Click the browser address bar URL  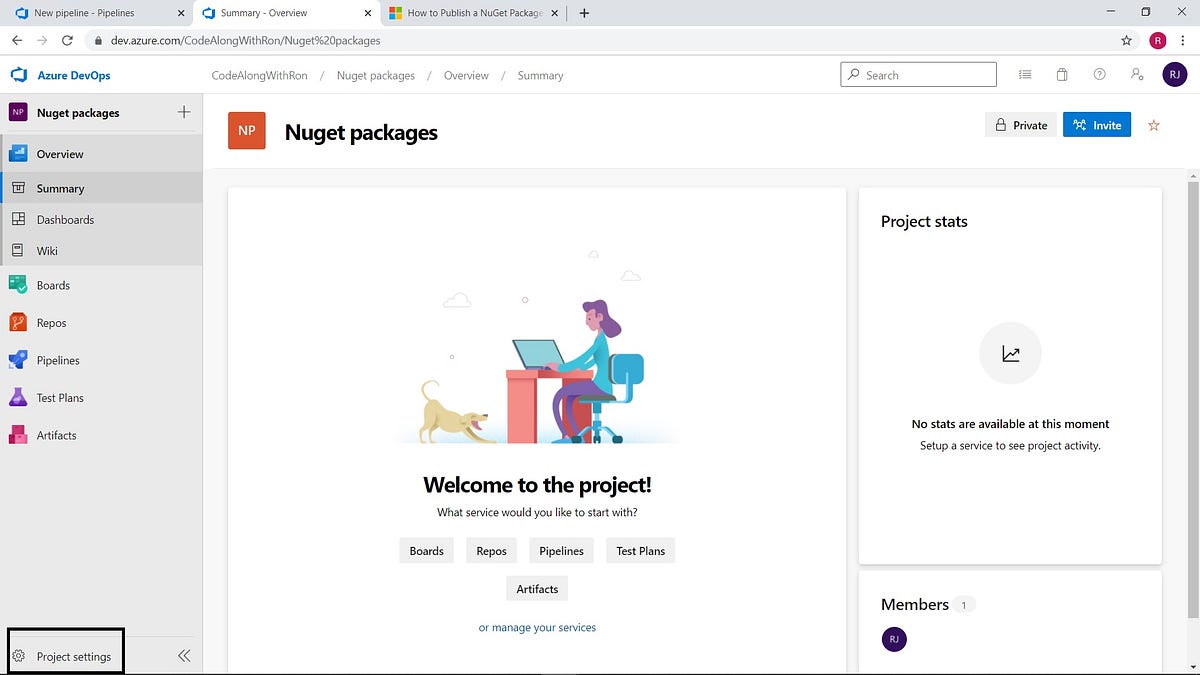tap(246, 41)
